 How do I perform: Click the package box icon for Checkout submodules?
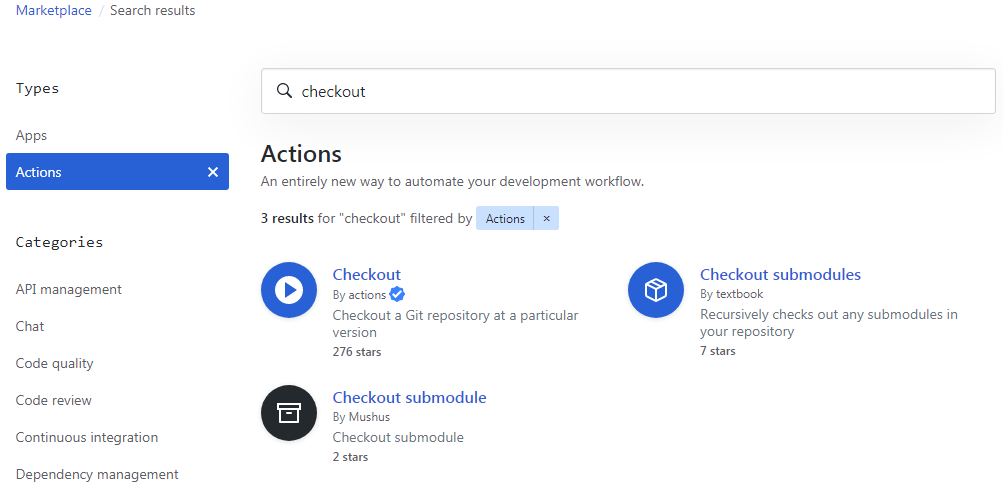656,290
